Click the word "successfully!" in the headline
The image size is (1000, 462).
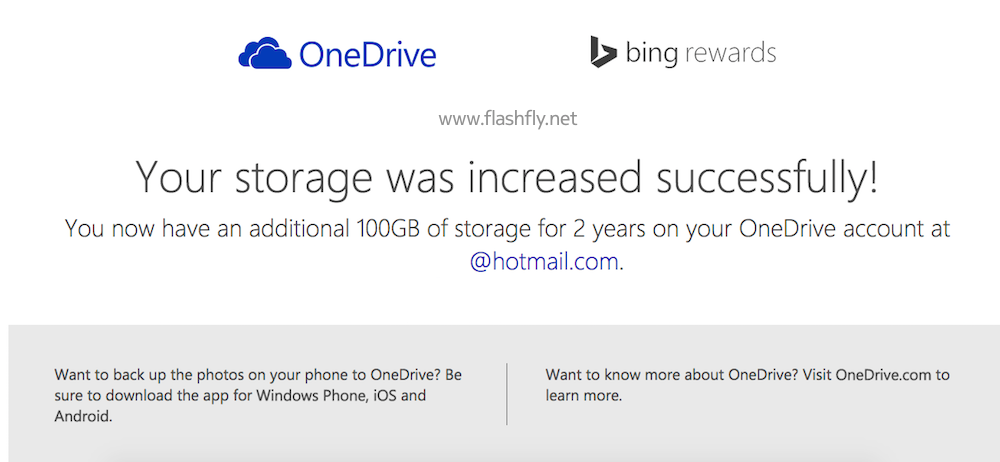coord(765,177)
